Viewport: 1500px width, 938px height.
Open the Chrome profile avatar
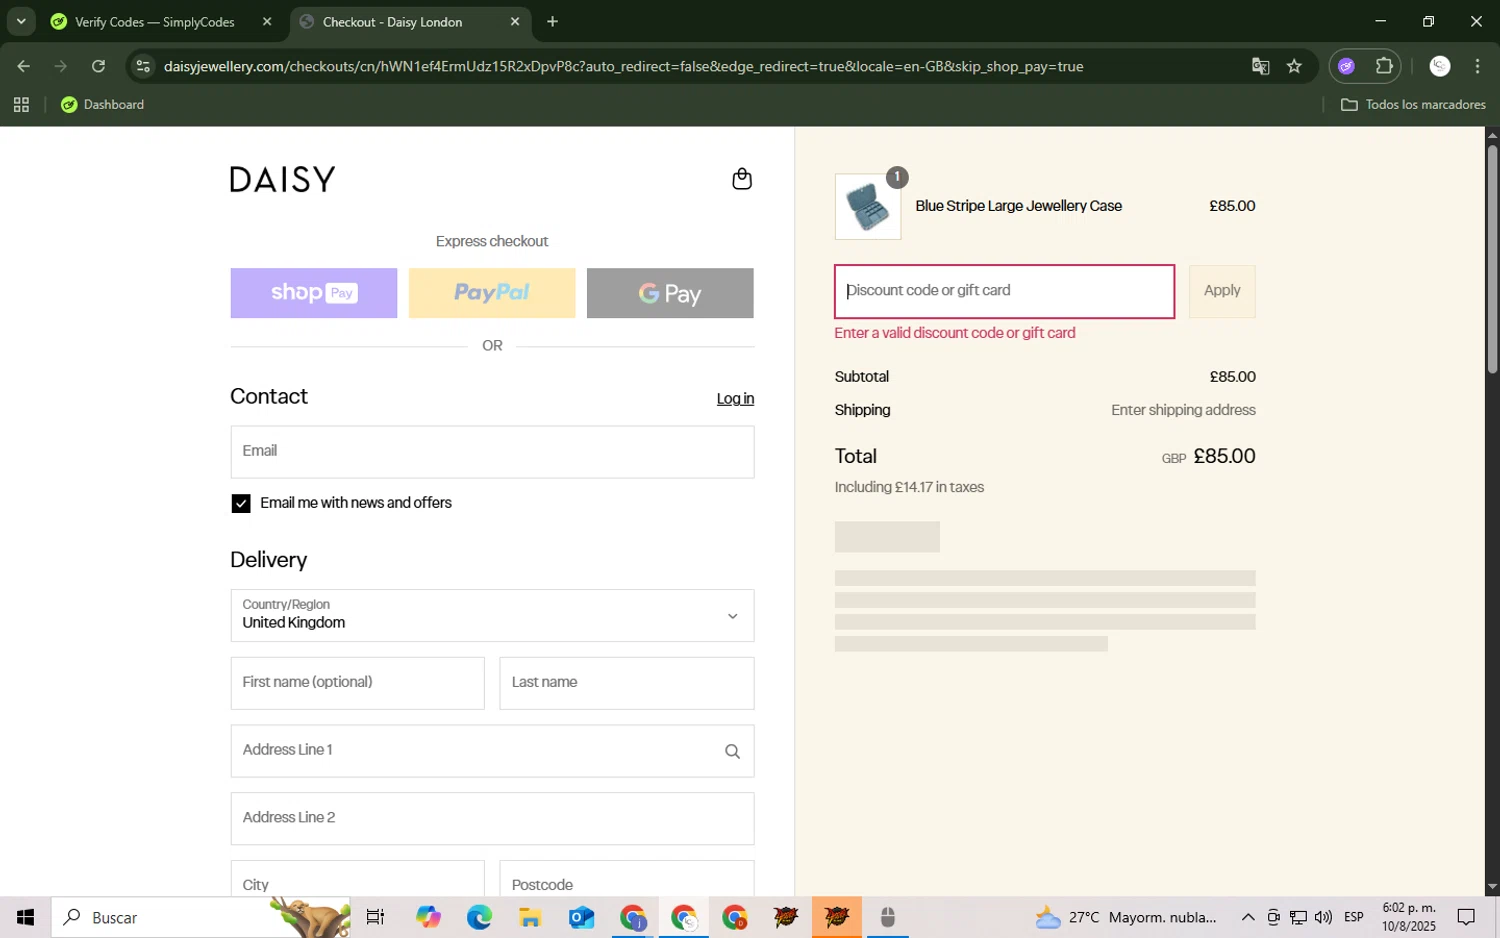(1439, 66)
